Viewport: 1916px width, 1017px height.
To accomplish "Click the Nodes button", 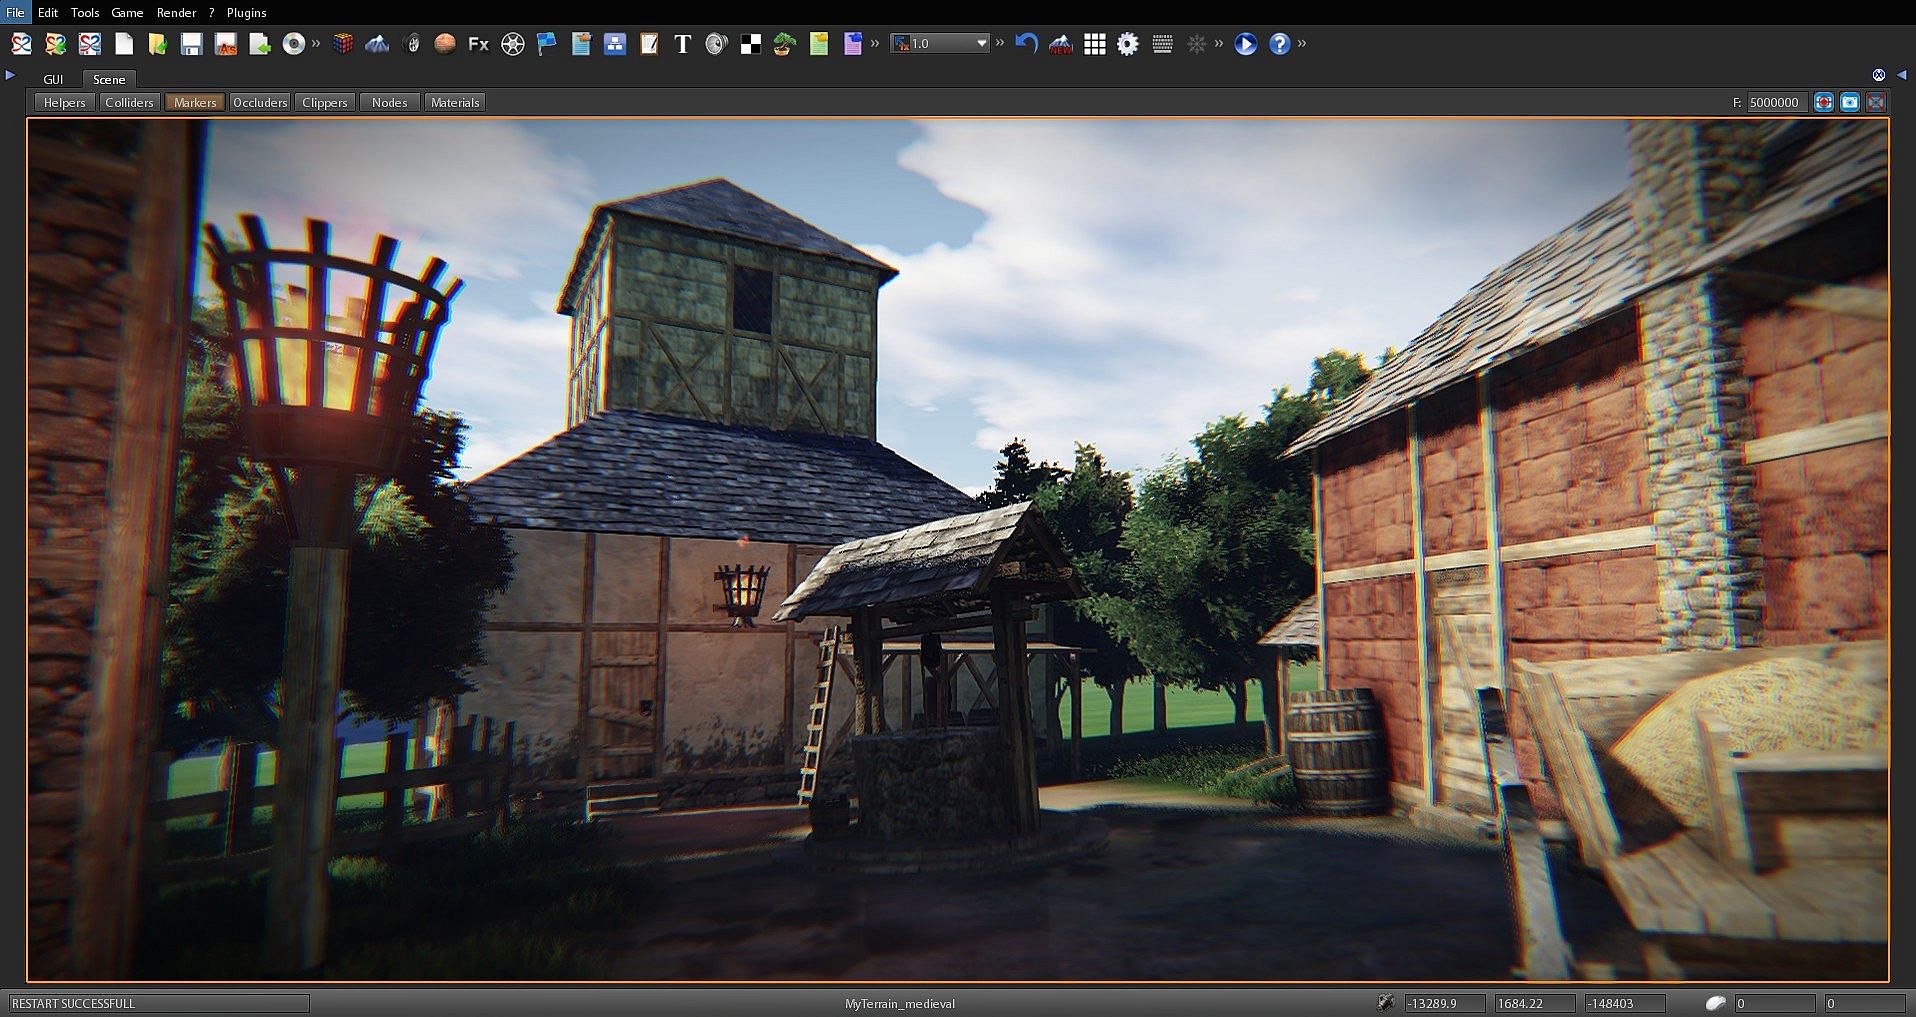I will tap(389, 102).
